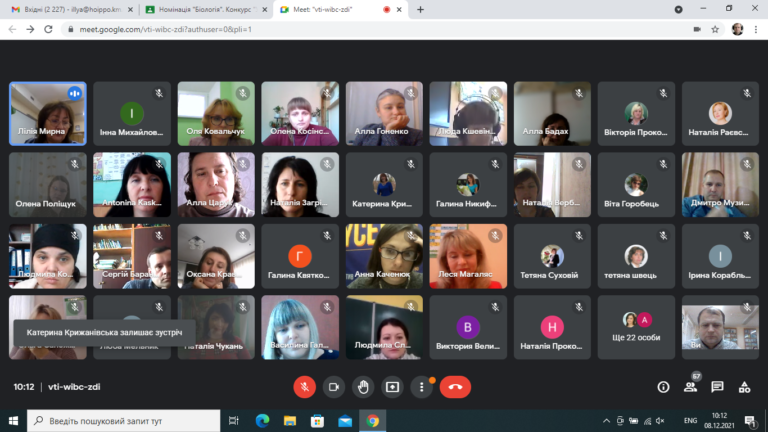Screen dimensions: 768x432
Task: Switch to the Gmail inbox tab
Action: click(72, 9)
